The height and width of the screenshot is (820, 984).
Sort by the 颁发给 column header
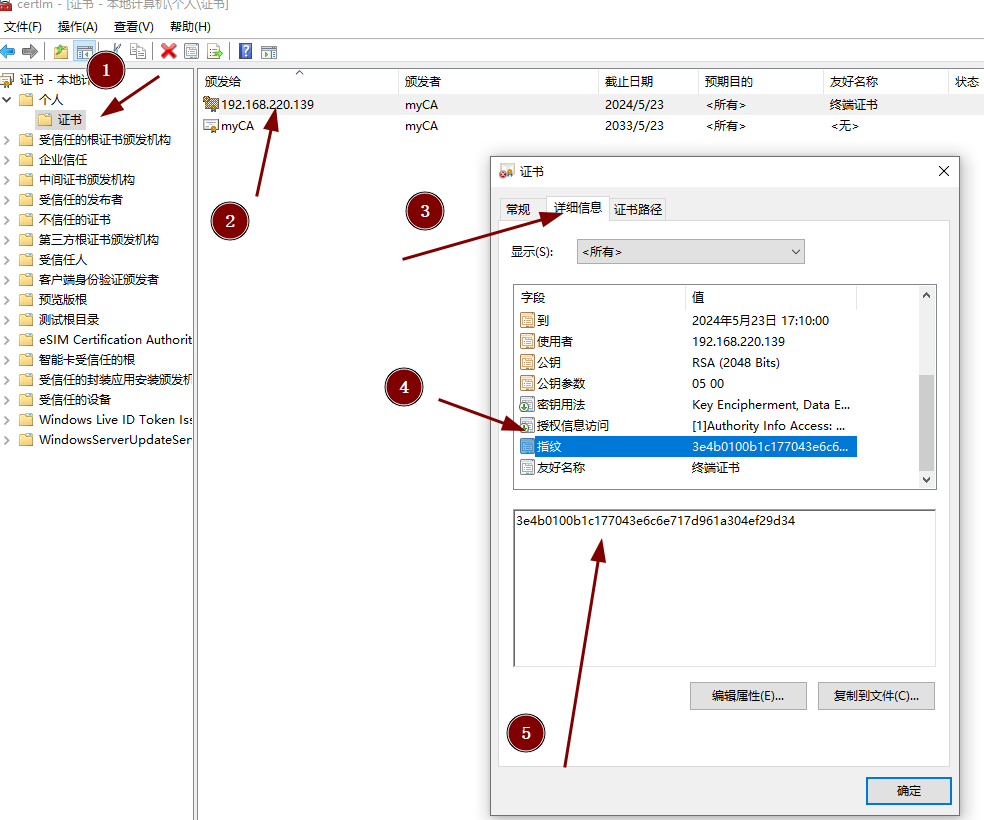(x=298, y=82)
